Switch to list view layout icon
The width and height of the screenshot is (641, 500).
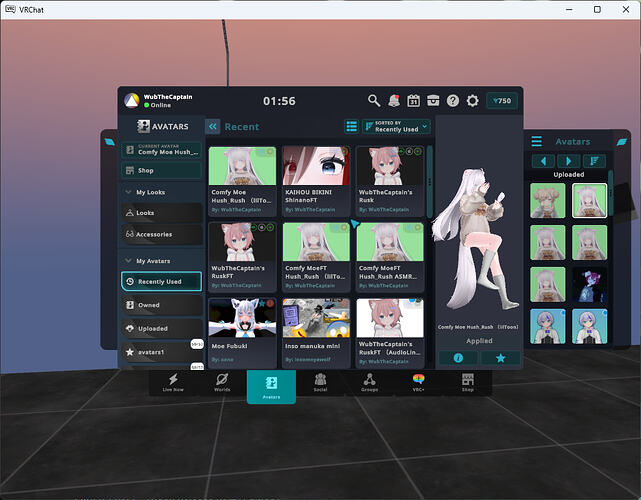352,127
